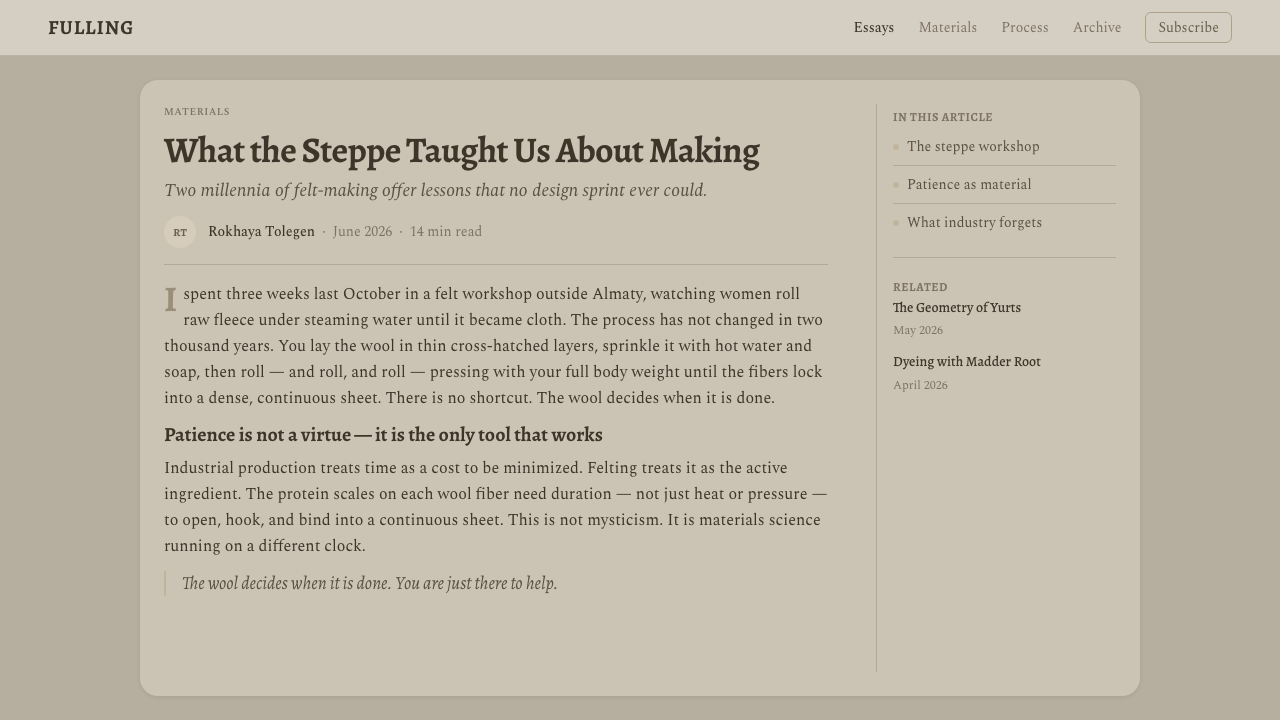Select the RT author avatar
The height and width of the screenshot is (720, 1280).
pyautogui.click(x=180, y=232)
